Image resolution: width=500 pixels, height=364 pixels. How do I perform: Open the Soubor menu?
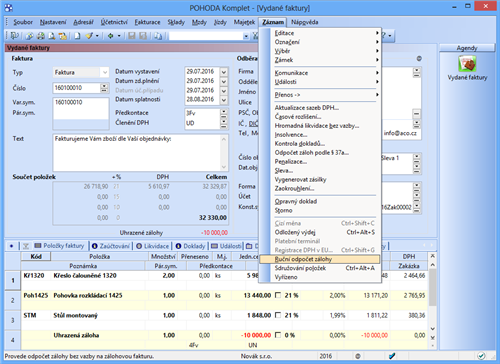23,22
